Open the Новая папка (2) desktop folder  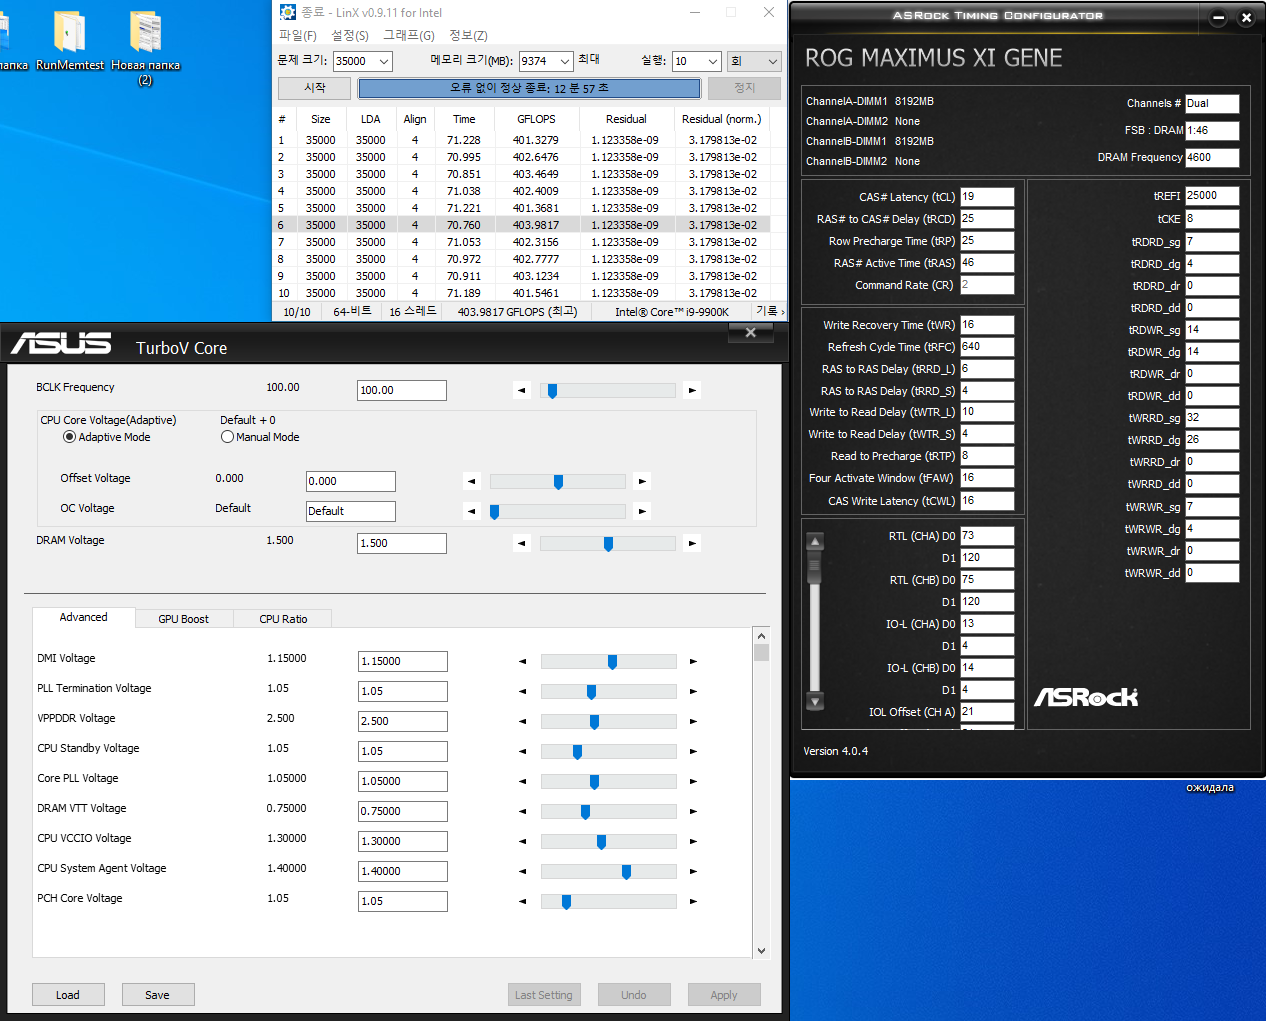pyautogui.click(x=145, y=47)
